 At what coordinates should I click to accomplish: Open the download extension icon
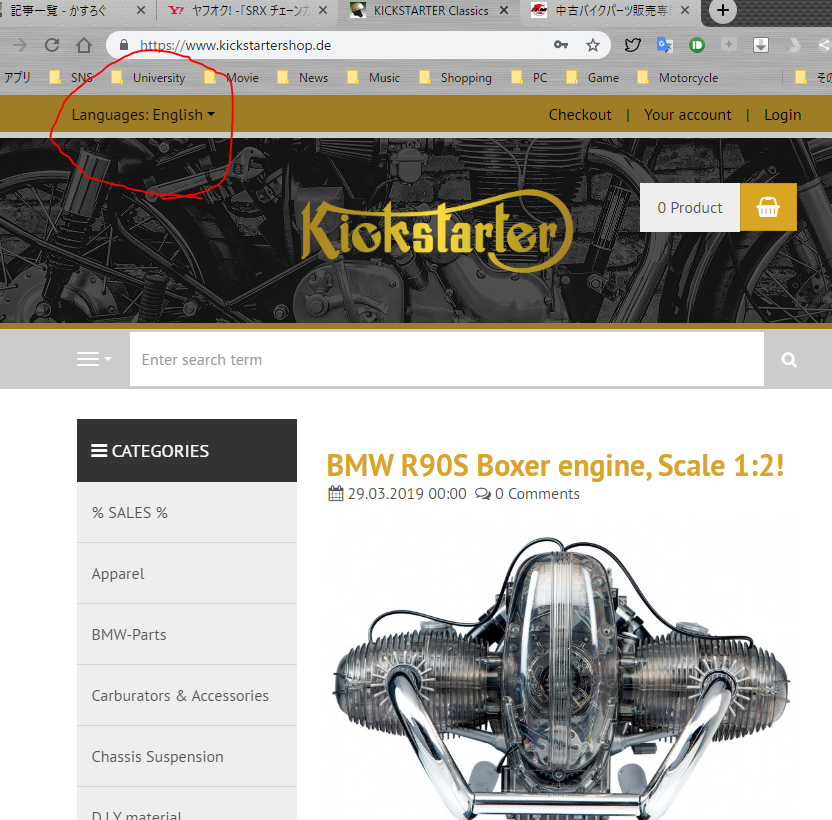761,45
